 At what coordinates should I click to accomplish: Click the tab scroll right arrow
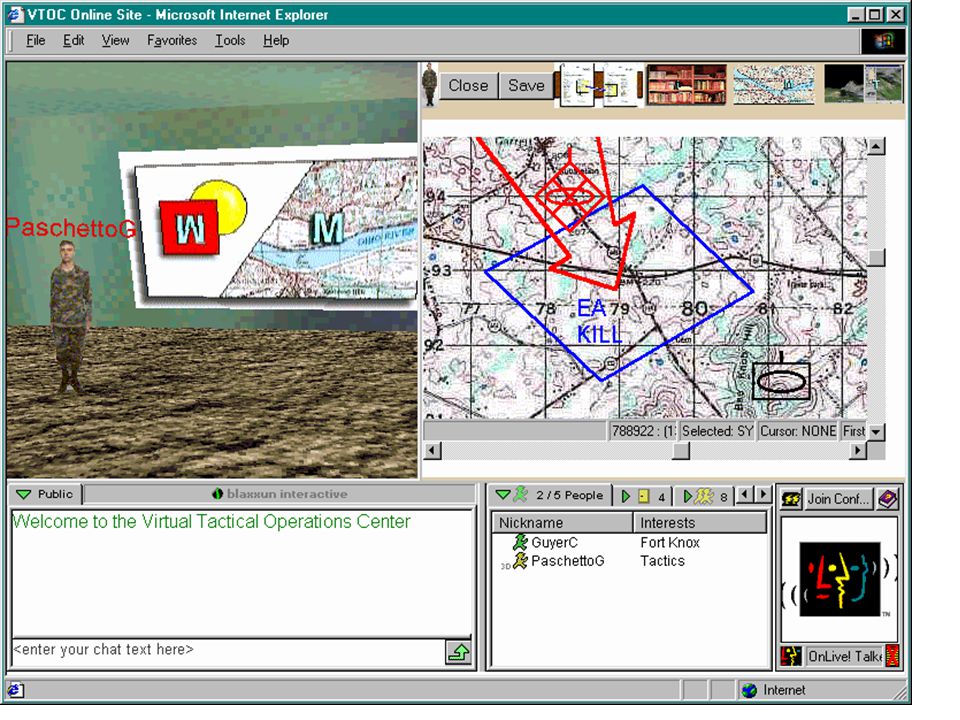763,493
